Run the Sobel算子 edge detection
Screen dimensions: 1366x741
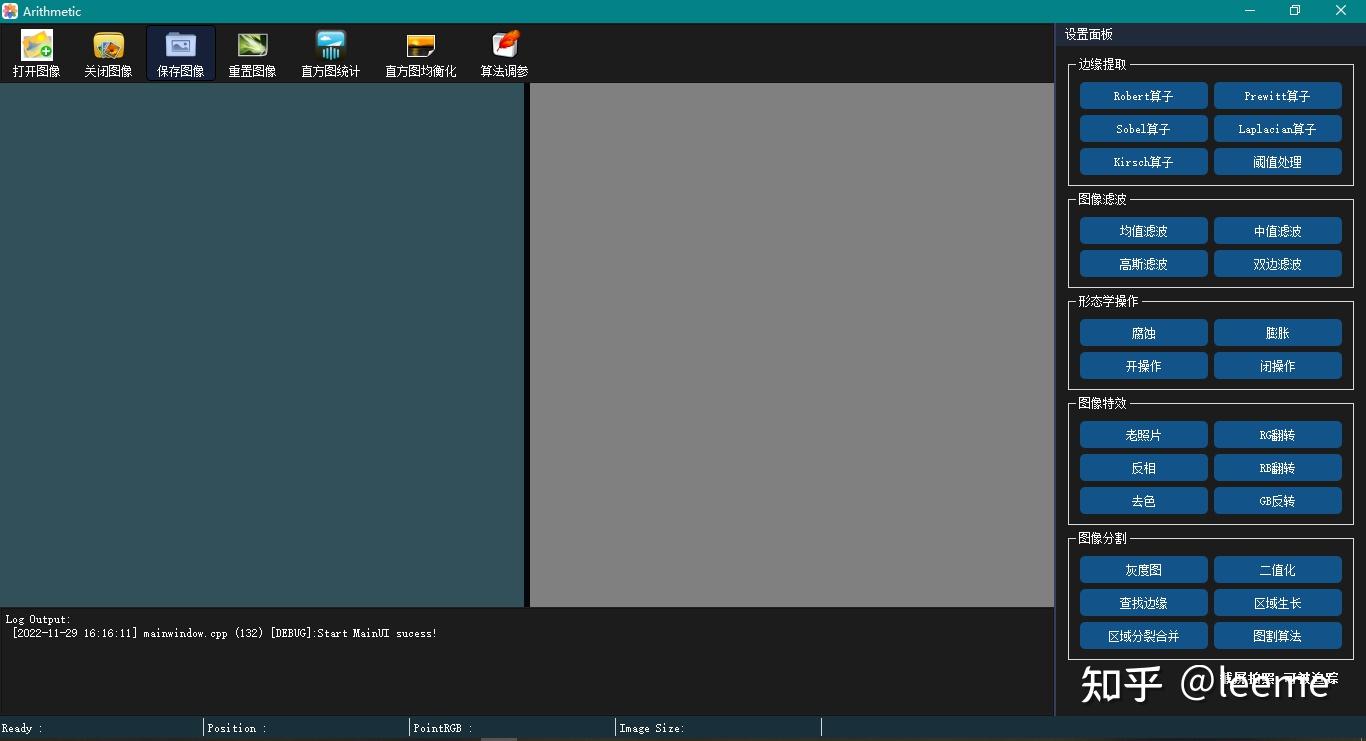1143,128
